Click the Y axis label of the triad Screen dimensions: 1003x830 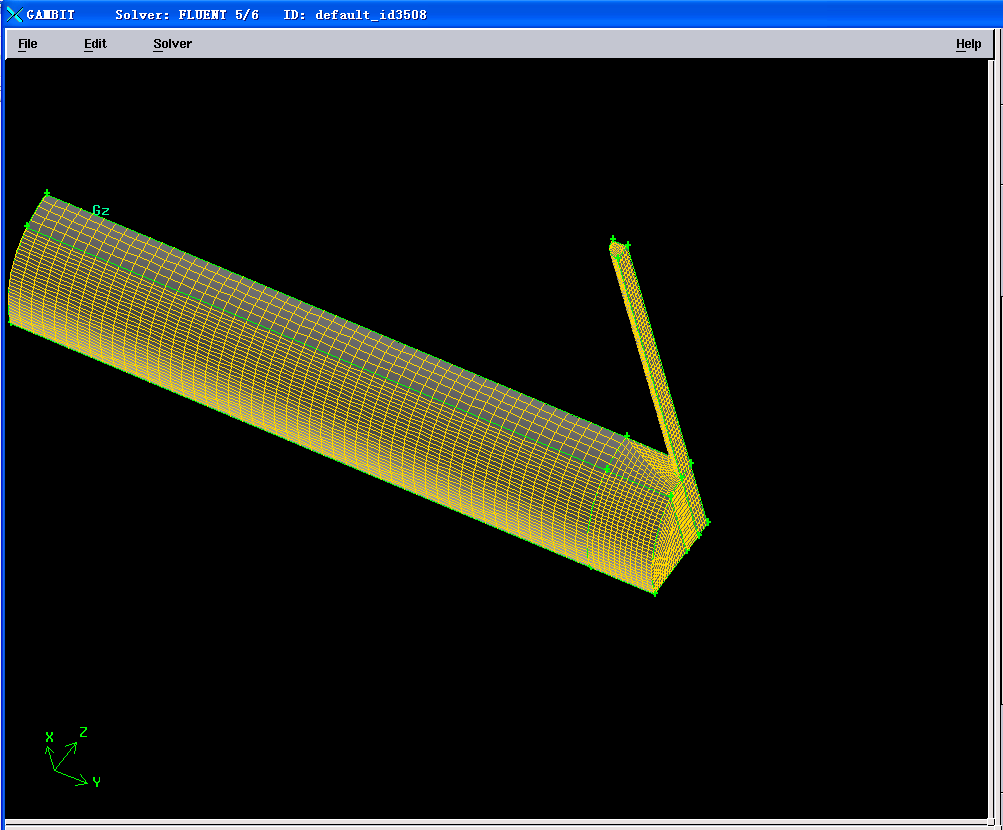[96, 782]
